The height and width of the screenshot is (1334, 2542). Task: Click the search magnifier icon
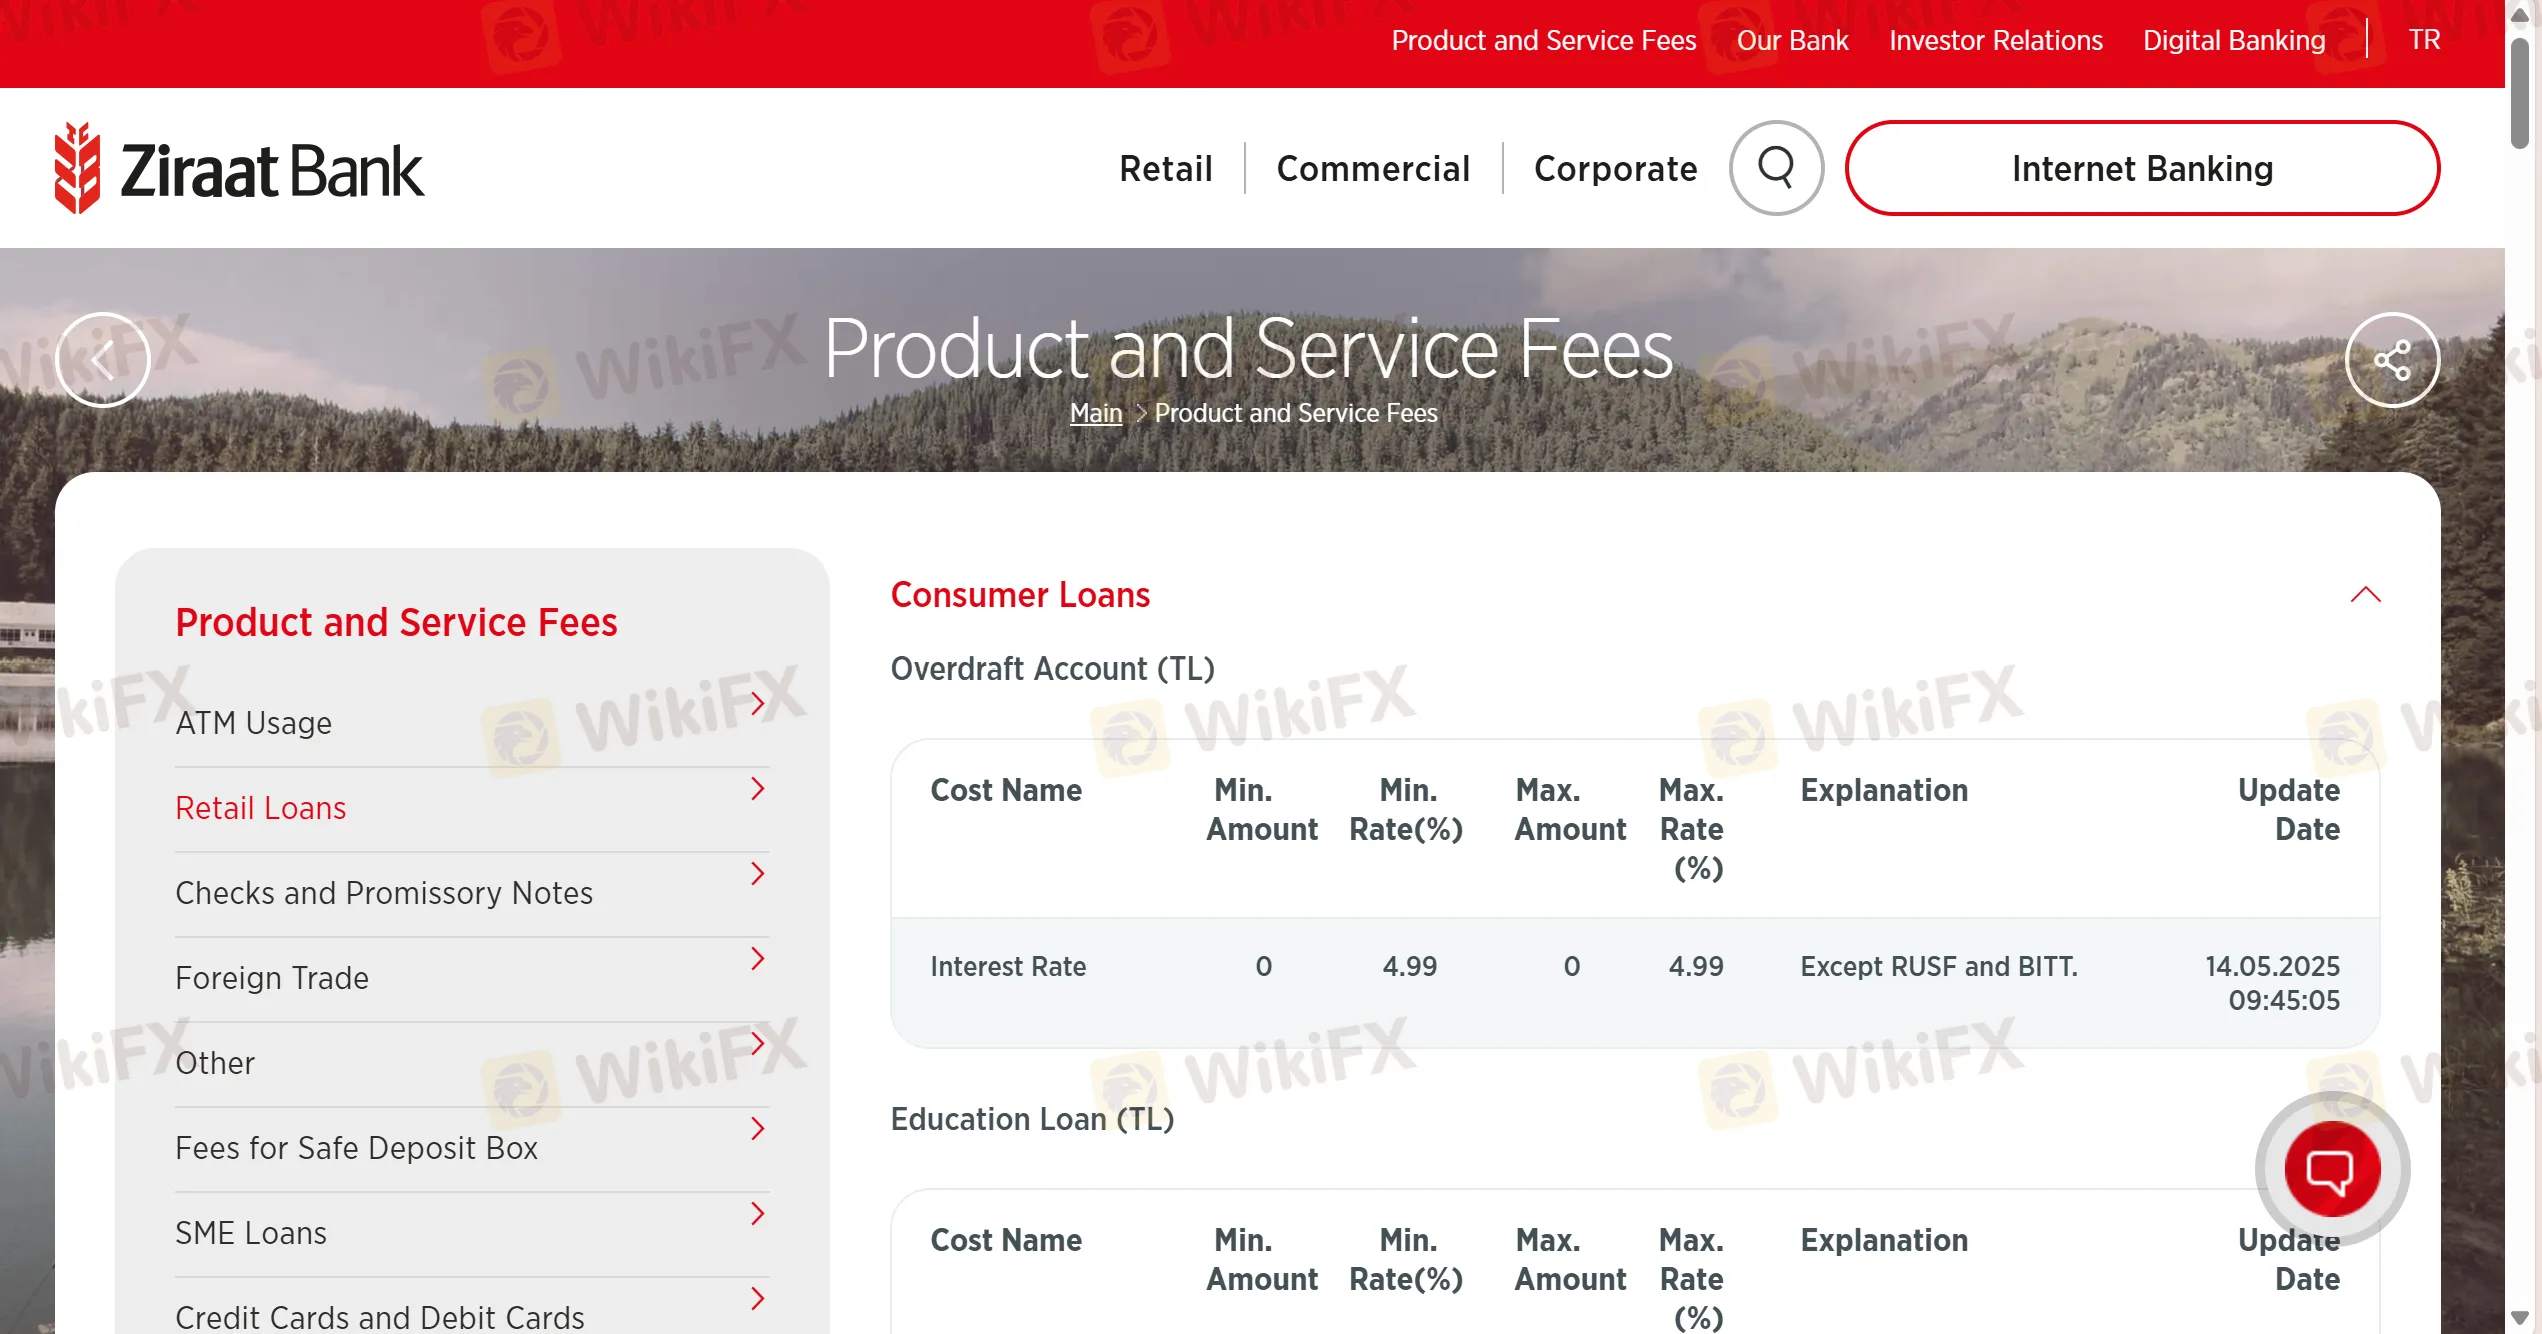pyautogui.click(x=1776, y=167)
